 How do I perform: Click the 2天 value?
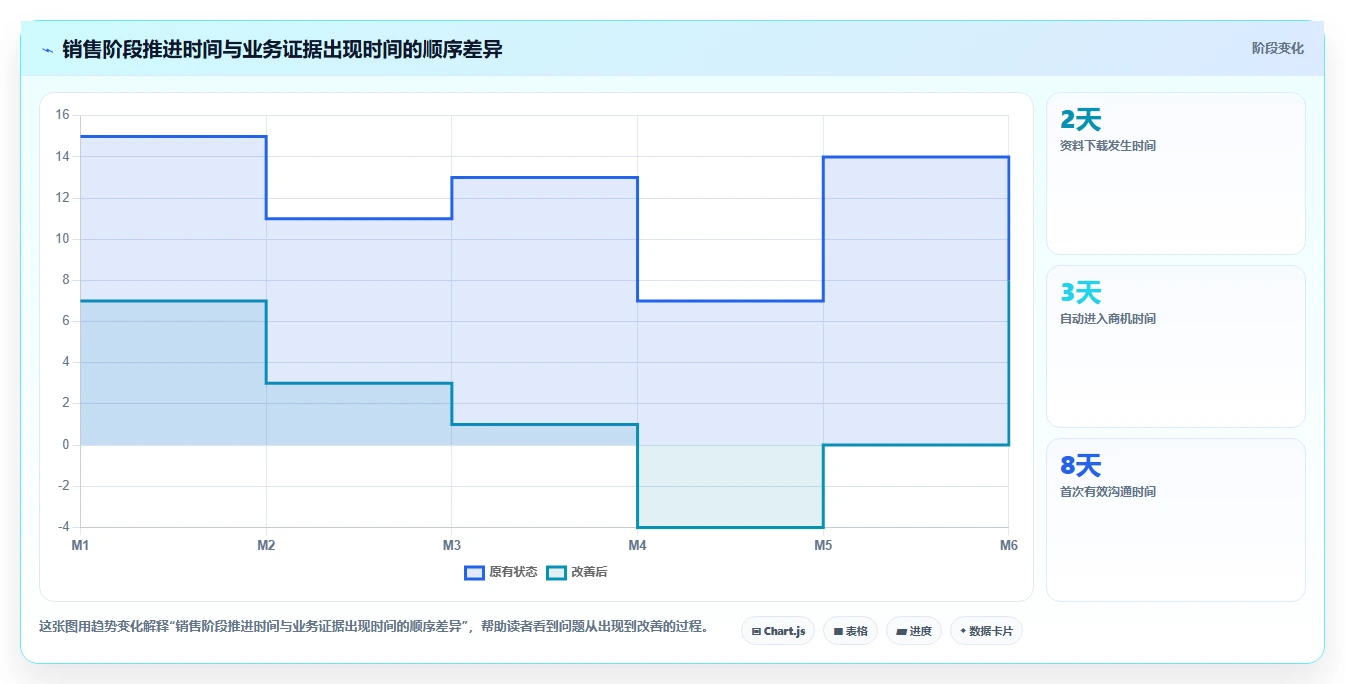click(x=1081, y=120)
